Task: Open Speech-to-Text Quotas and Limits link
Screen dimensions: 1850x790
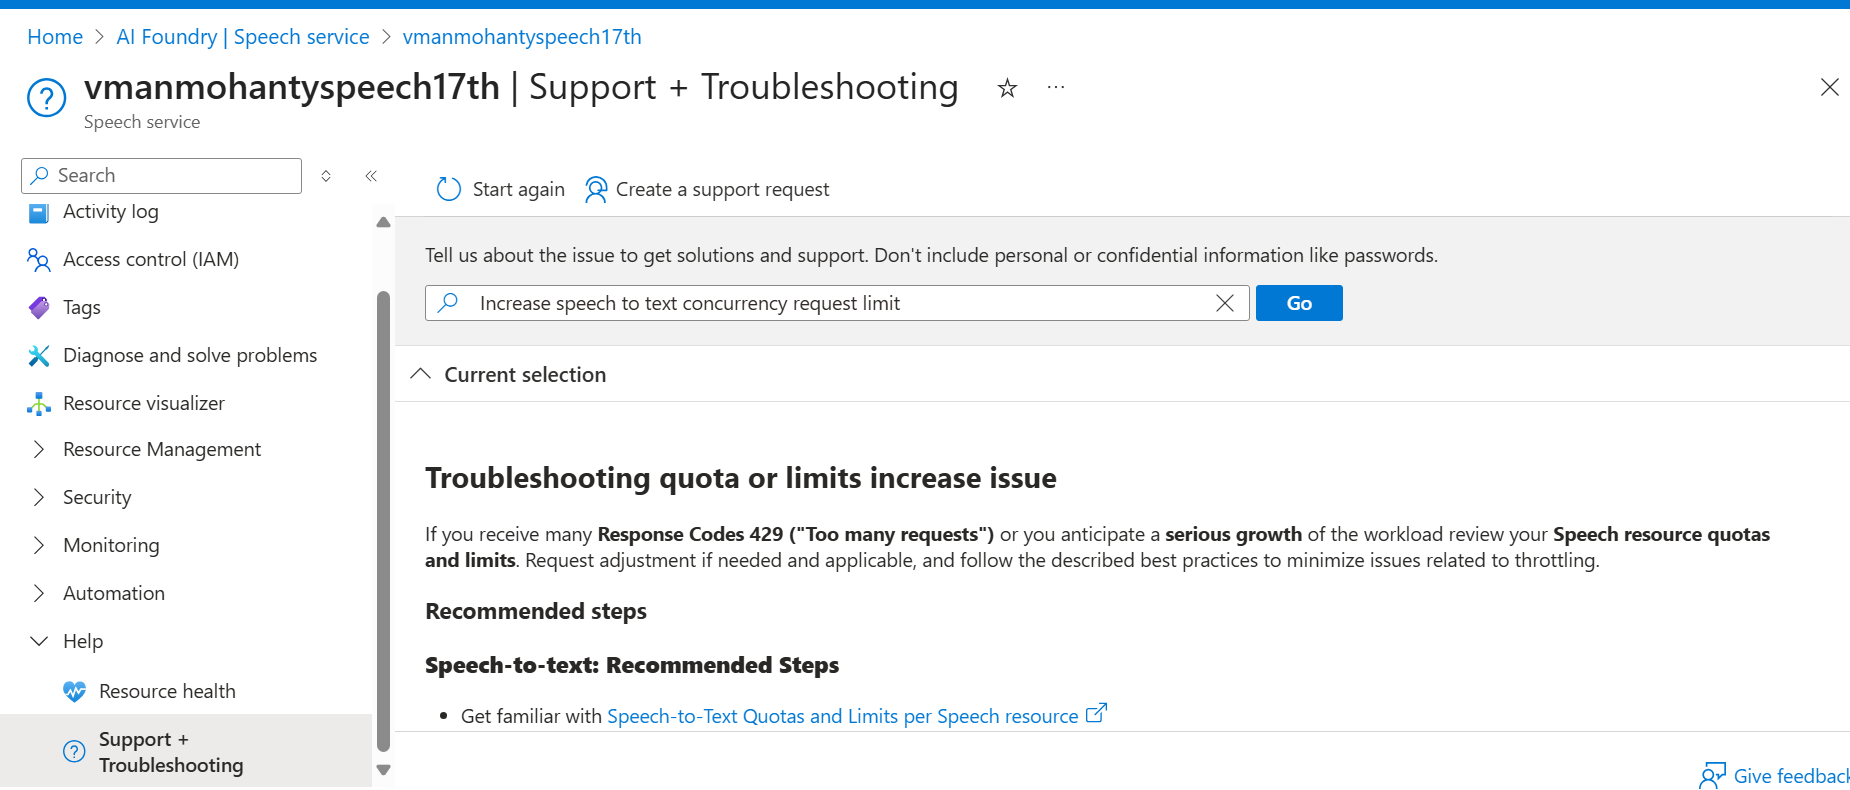Action: (842, 716)
